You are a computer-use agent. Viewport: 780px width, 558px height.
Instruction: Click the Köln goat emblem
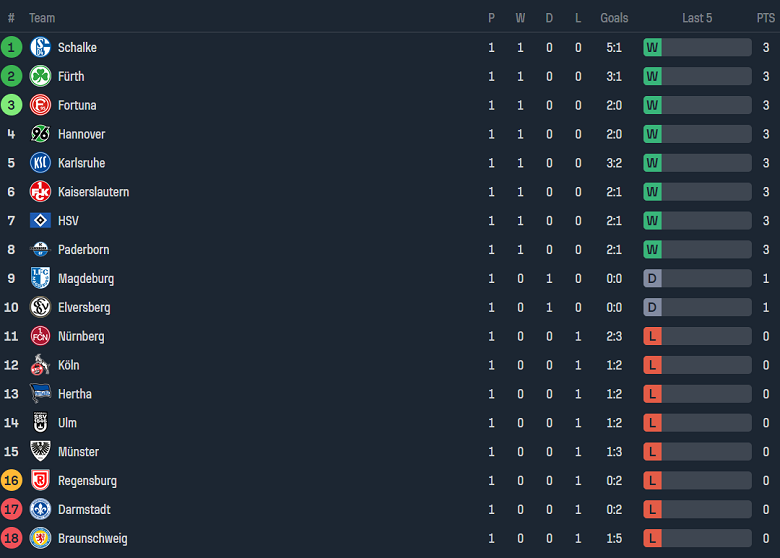pyautogui.click(x=40, y=365)
